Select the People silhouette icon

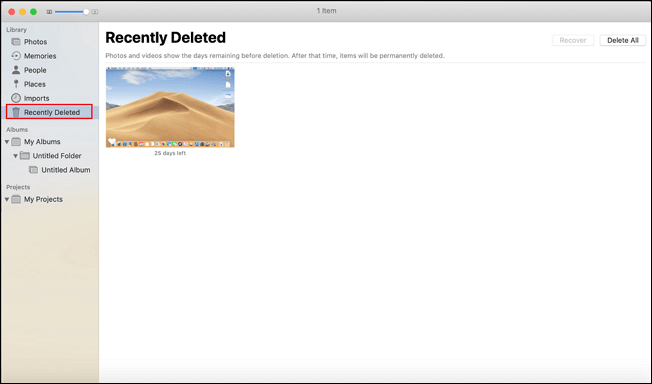[x=16, y=70]
